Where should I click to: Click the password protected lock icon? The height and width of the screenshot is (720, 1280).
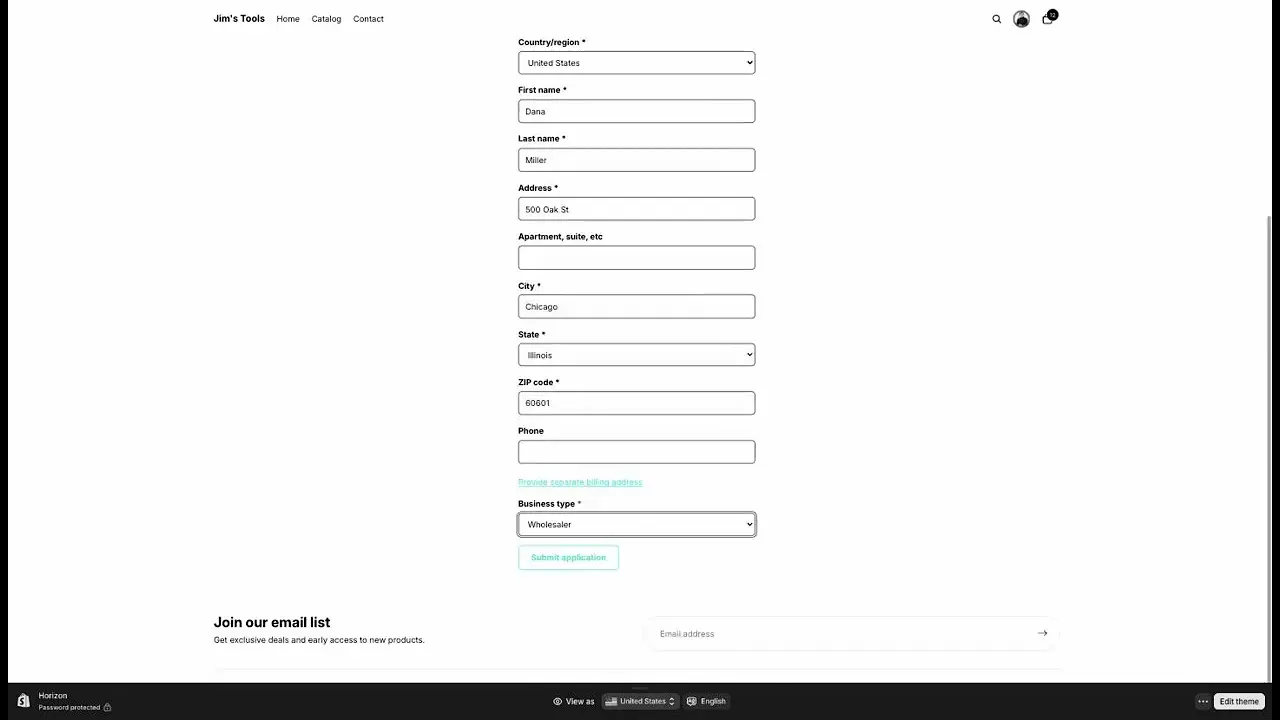[x=107, y=707]
